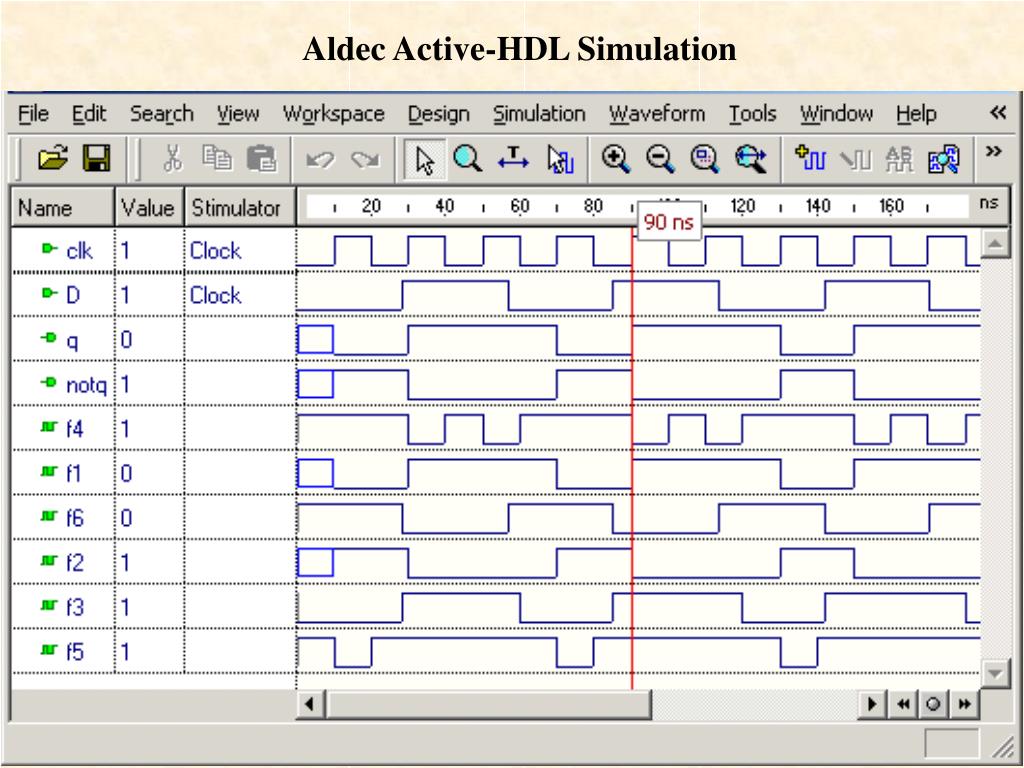Open the Help menu
The height and width of the screenshot is (768, 1024).
click(916, 114)
